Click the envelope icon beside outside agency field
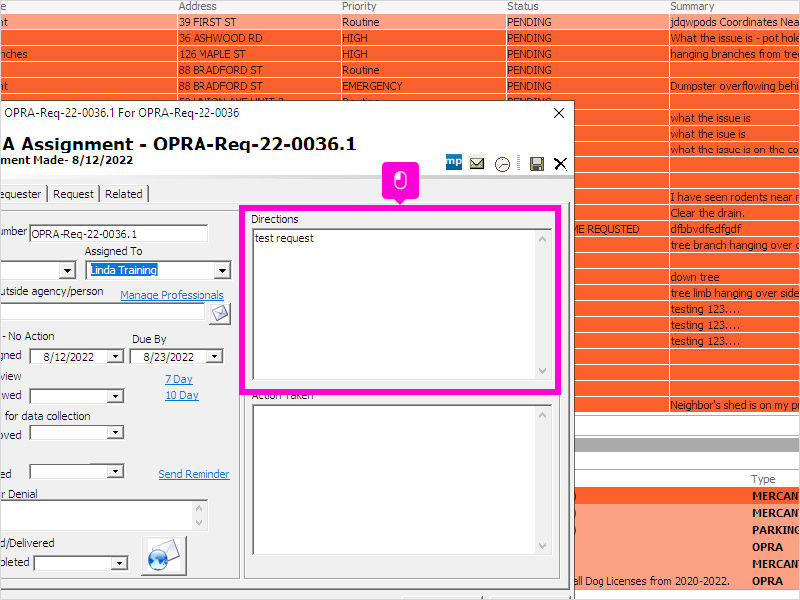This screenshot has width=800, height=600. point(220,313)
